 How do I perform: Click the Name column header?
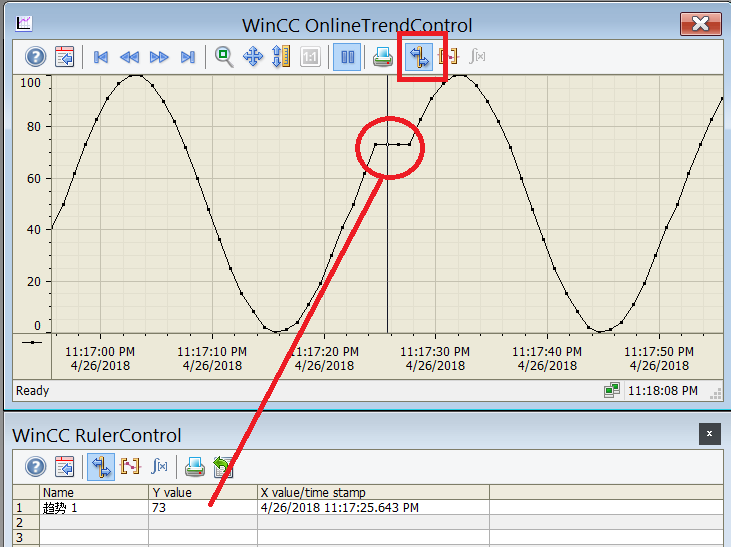[94, 492]
